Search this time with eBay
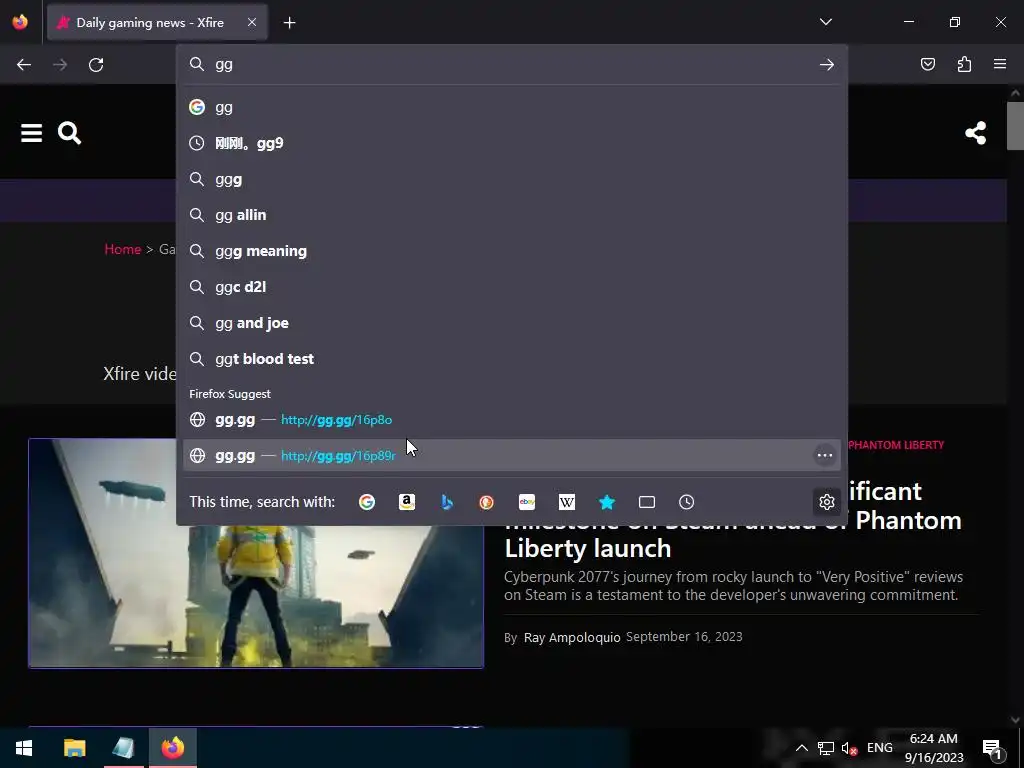Viewport: 1024px width, 768px height. (527, 502)
